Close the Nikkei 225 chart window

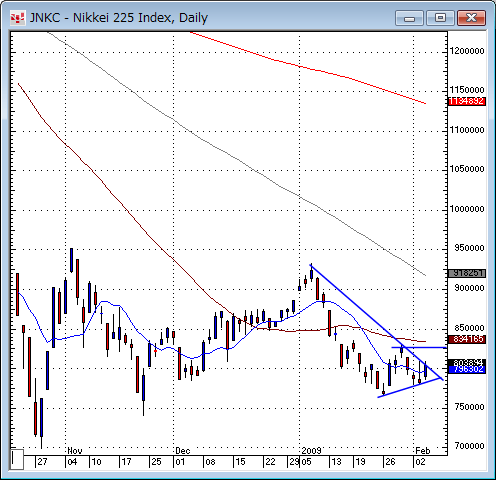pyautogui.click(x=471, y=18)
